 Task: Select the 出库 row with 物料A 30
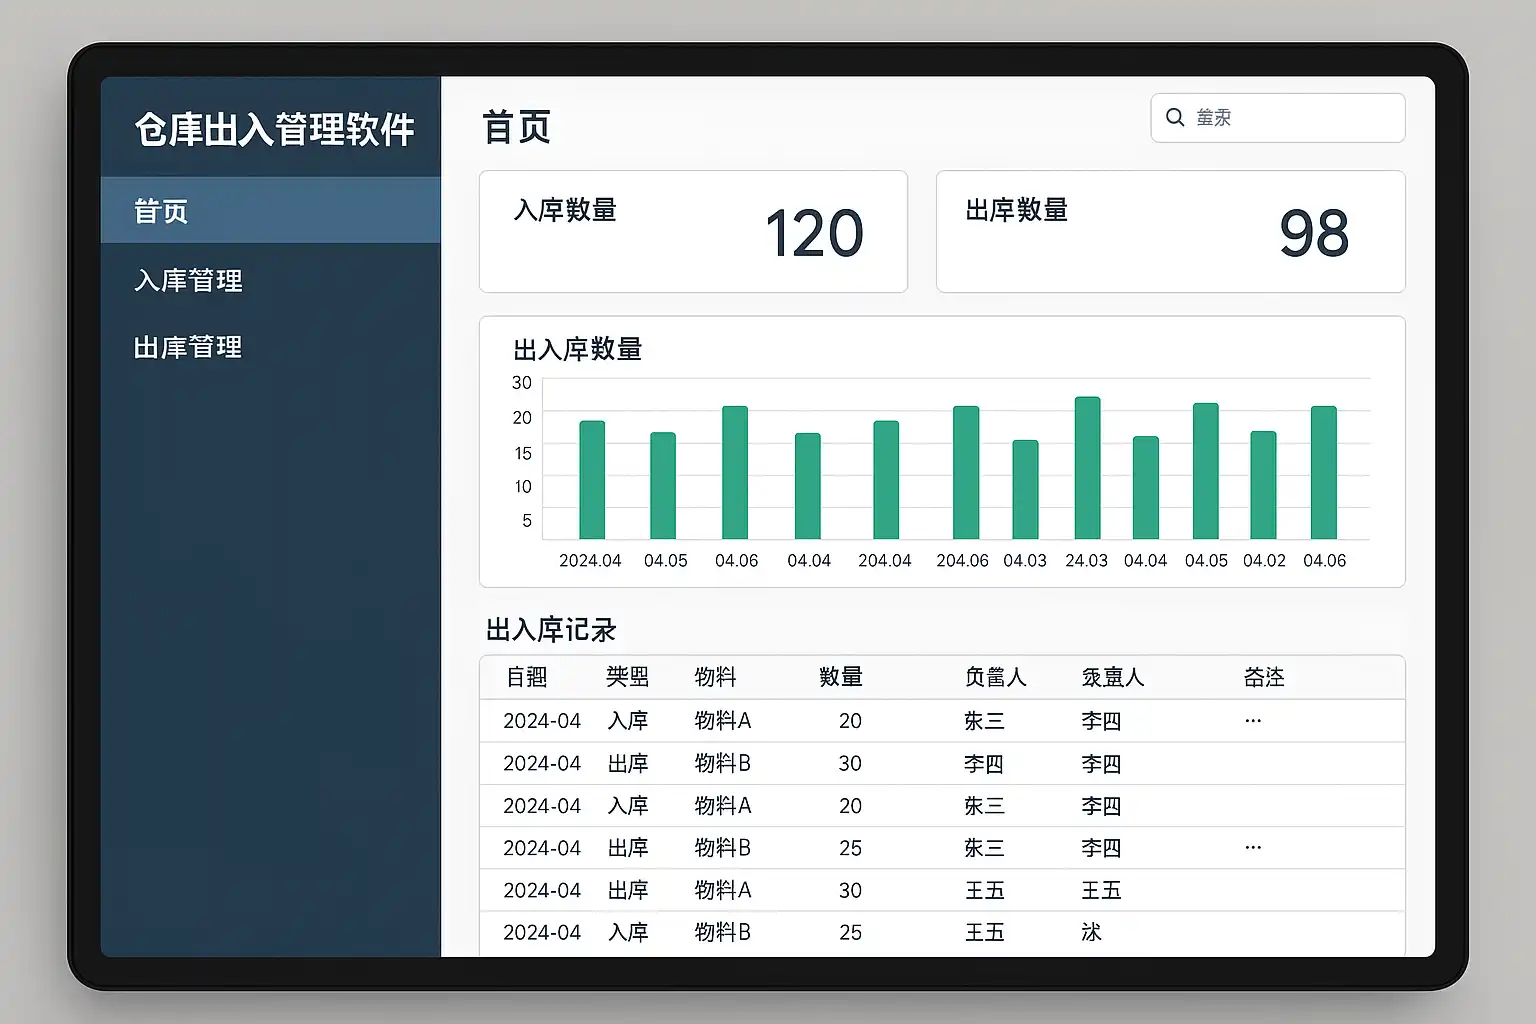tap(942, 890)
